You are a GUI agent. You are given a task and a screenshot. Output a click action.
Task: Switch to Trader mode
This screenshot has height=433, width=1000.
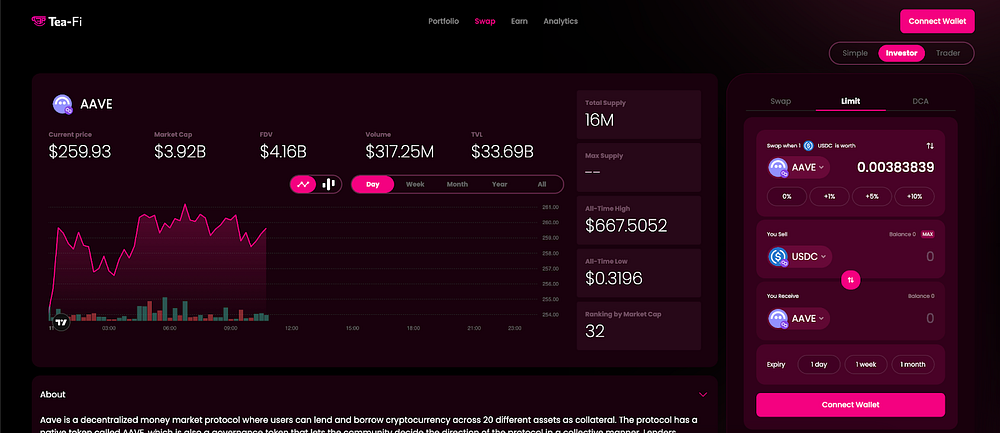tap(948, 54)
